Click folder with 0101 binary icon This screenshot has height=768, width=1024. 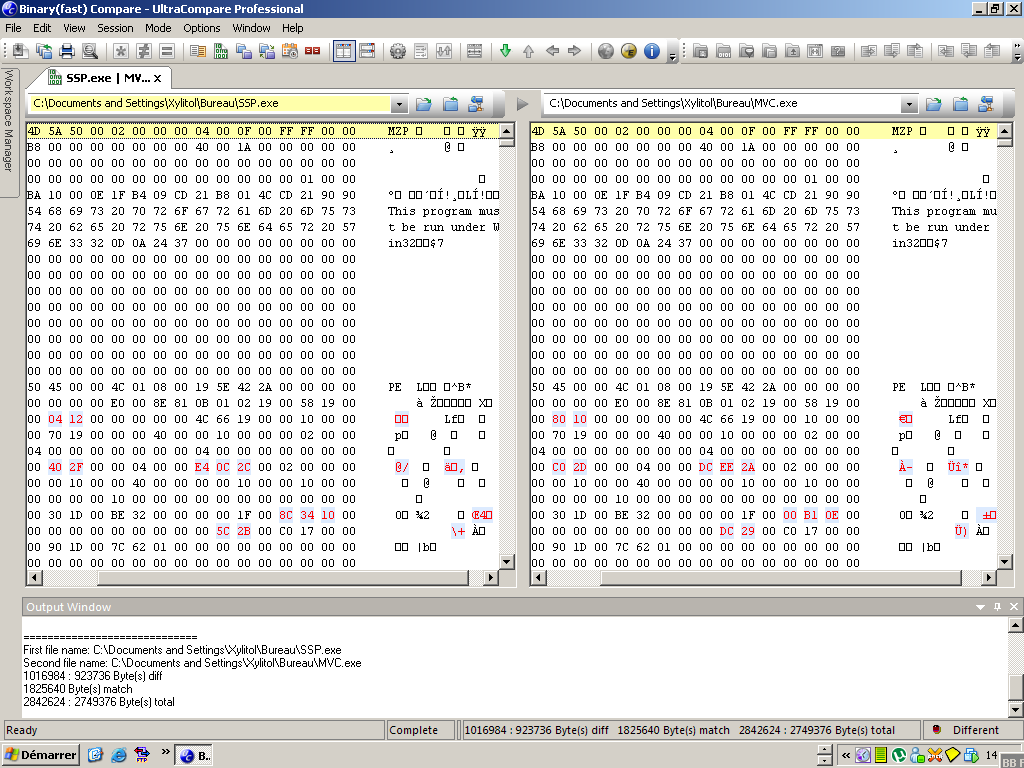(x=724, y=51)
